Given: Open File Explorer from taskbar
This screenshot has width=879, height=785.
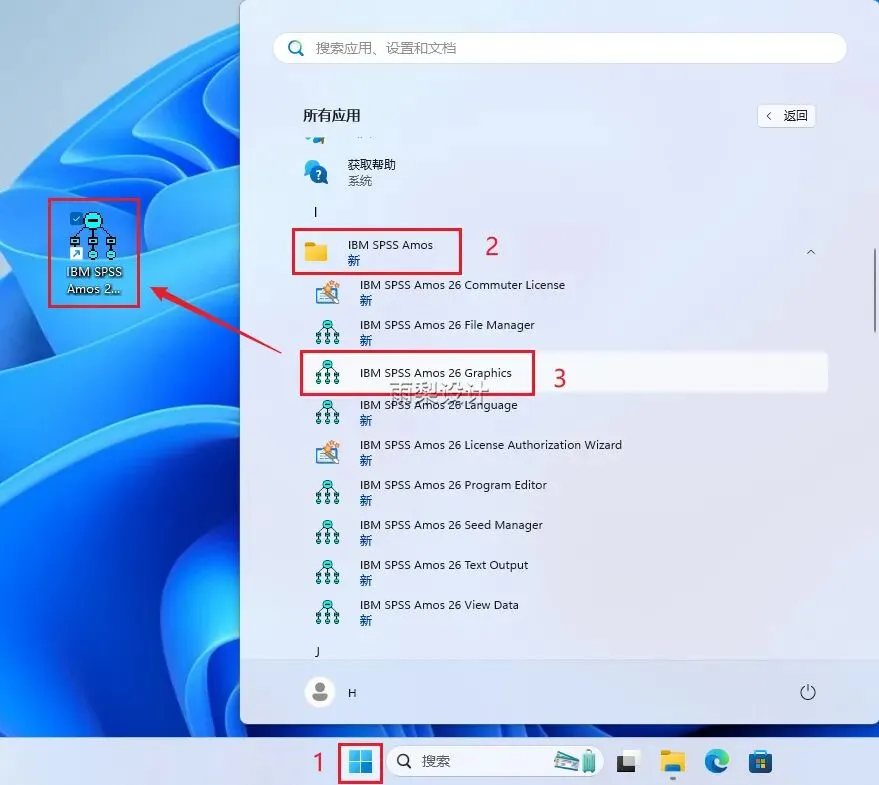Looking at the screenshot, I should click(673, 762).
